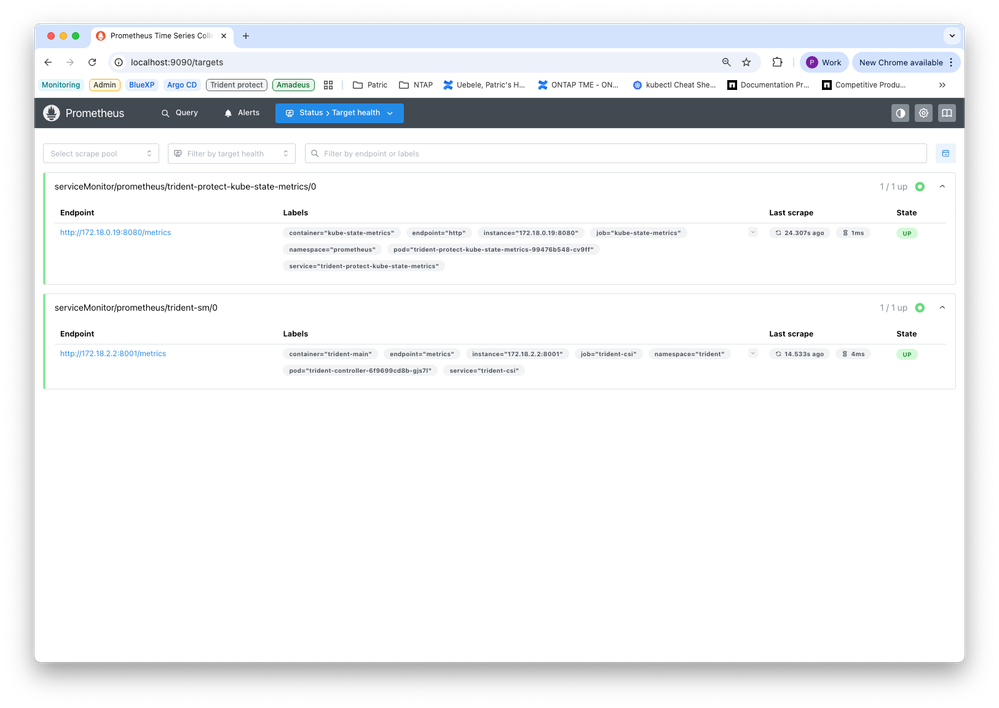Viewport: 999px width, 708px height.
Task: Open the NTAP bookmarks folder
Action: coord(415,85)
